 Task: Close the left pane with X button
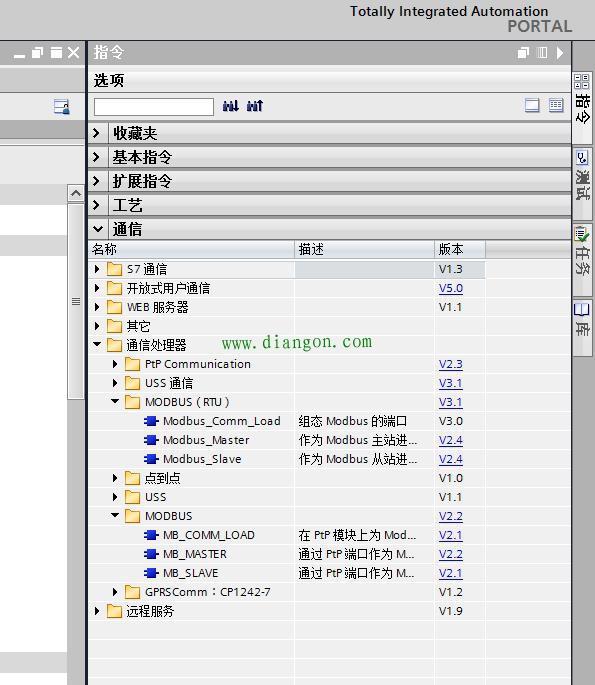pos(74,53)
